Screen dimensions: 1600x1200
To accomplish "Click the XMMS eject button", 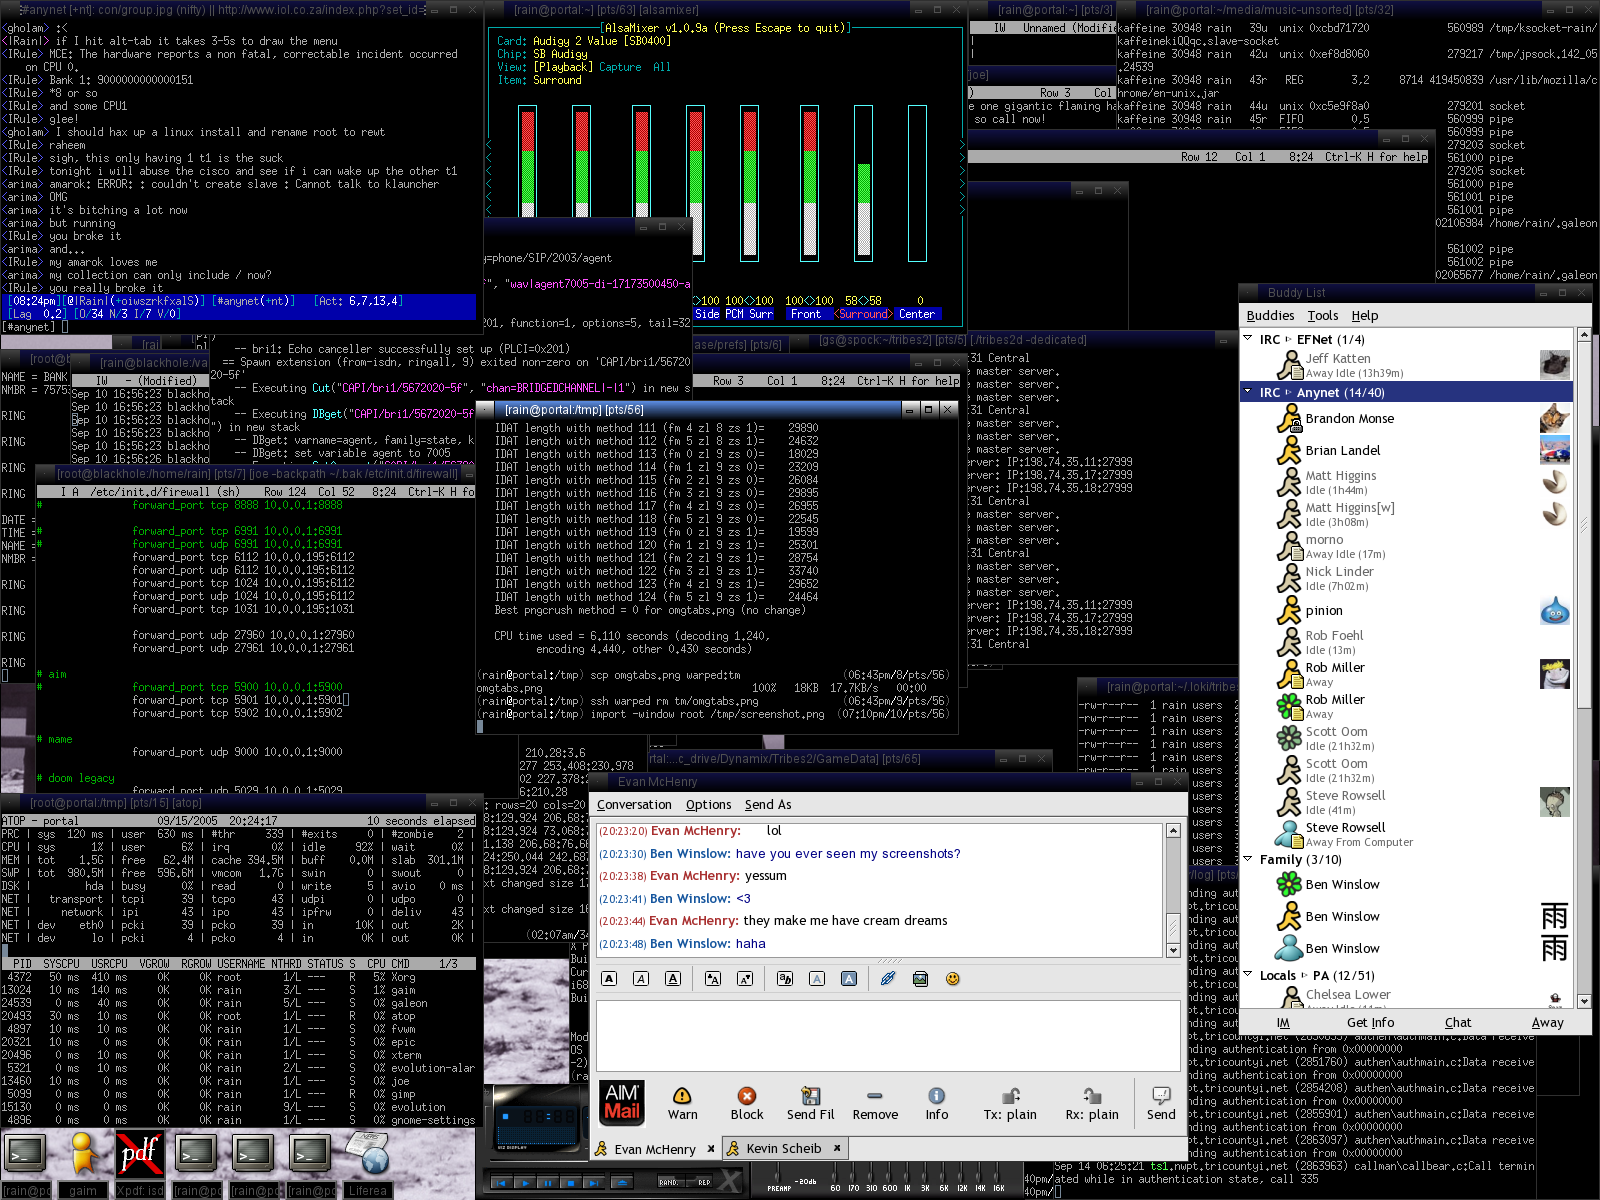I will coord(622,1183).
